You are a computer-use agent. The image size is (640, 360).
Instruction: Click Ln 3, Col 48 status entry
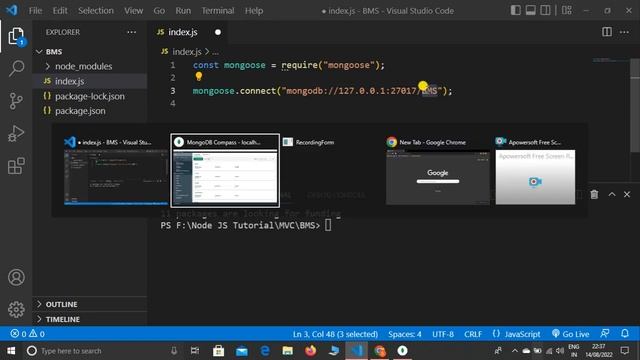click(335, 334)
